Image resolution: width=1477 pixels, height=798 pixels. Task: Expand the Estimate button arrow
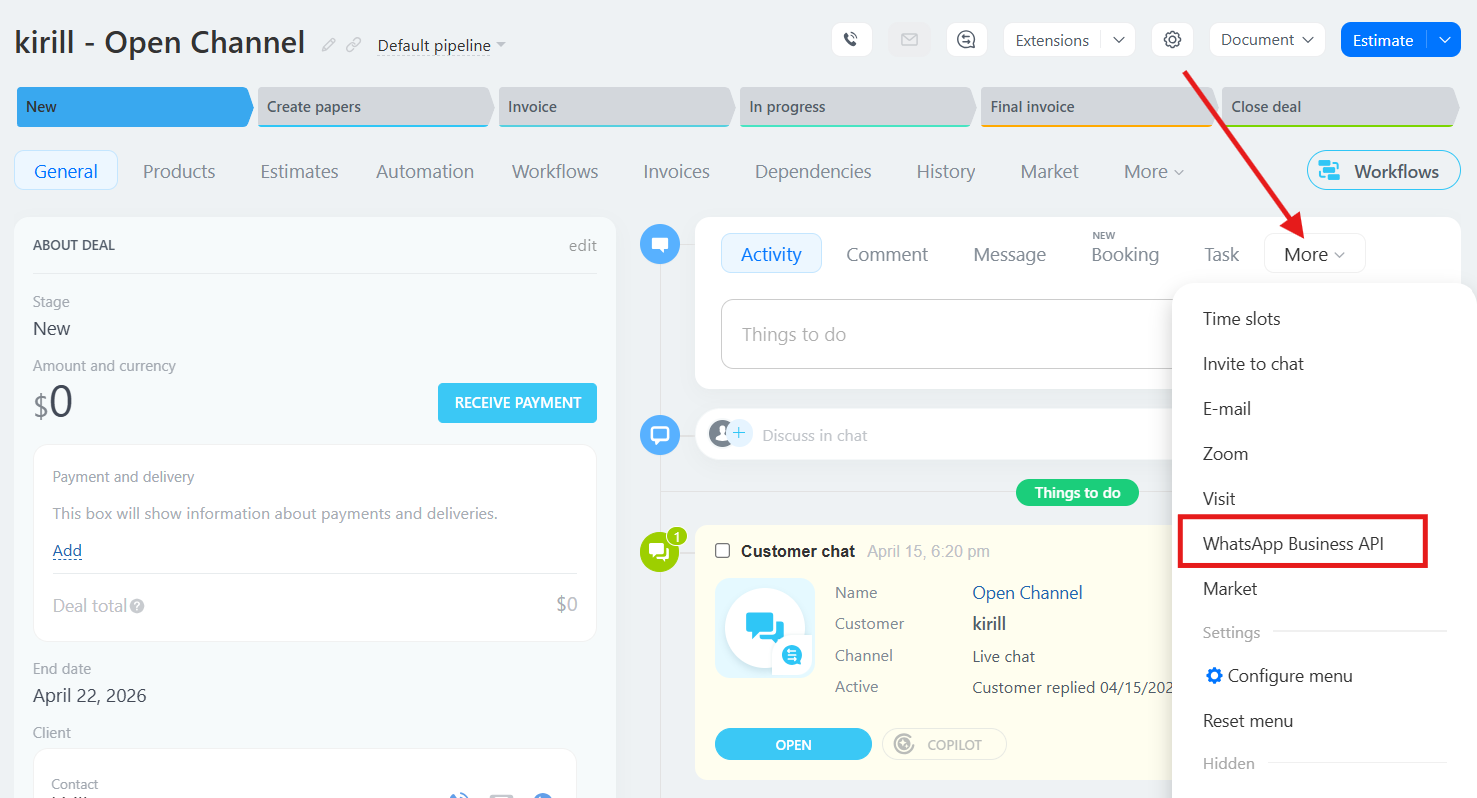tap(1444, 40)
